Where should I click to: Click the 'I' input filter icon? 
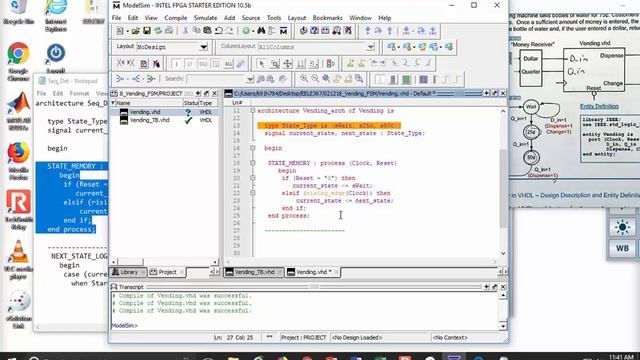point(176,64)
